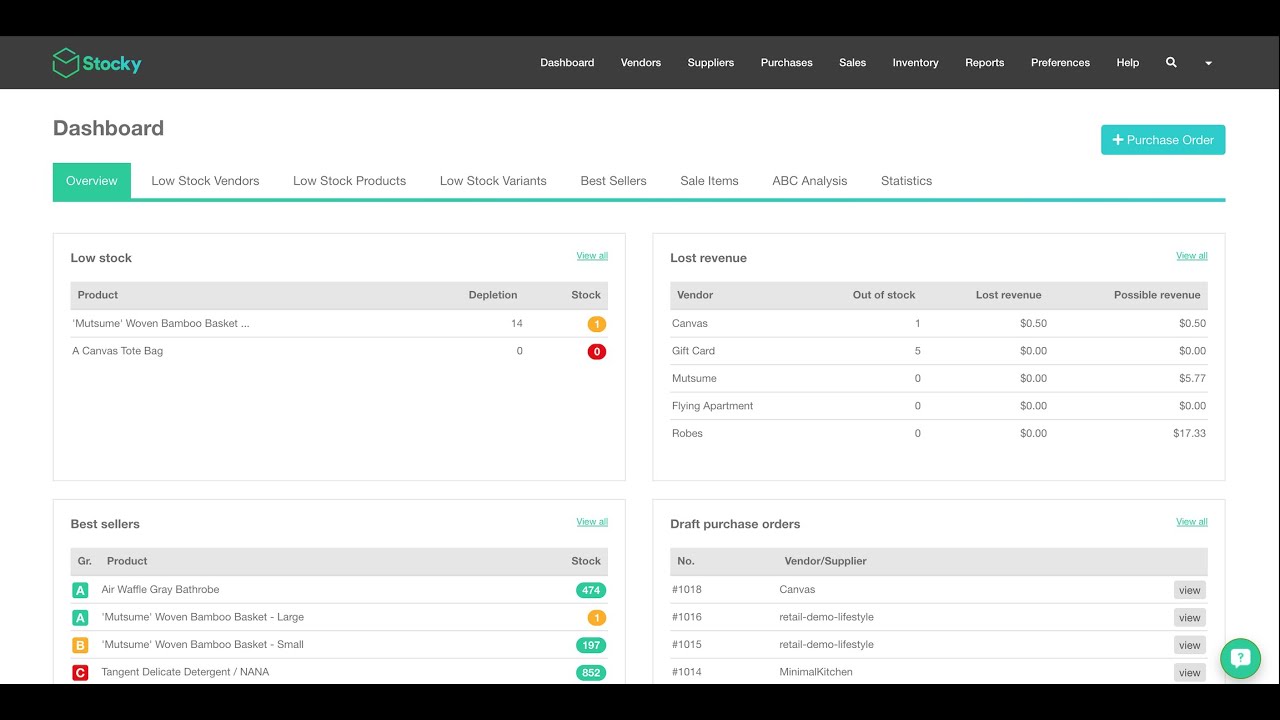Click retail-demo-lifestyle supplier for order #1016
1280x720 pixels.
[x=826, y=617]
